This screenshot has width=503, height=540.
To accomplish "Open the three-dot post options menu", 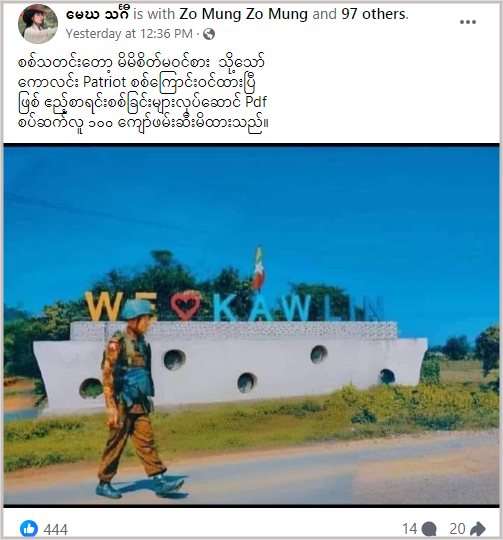I will [x=468, y=22].
